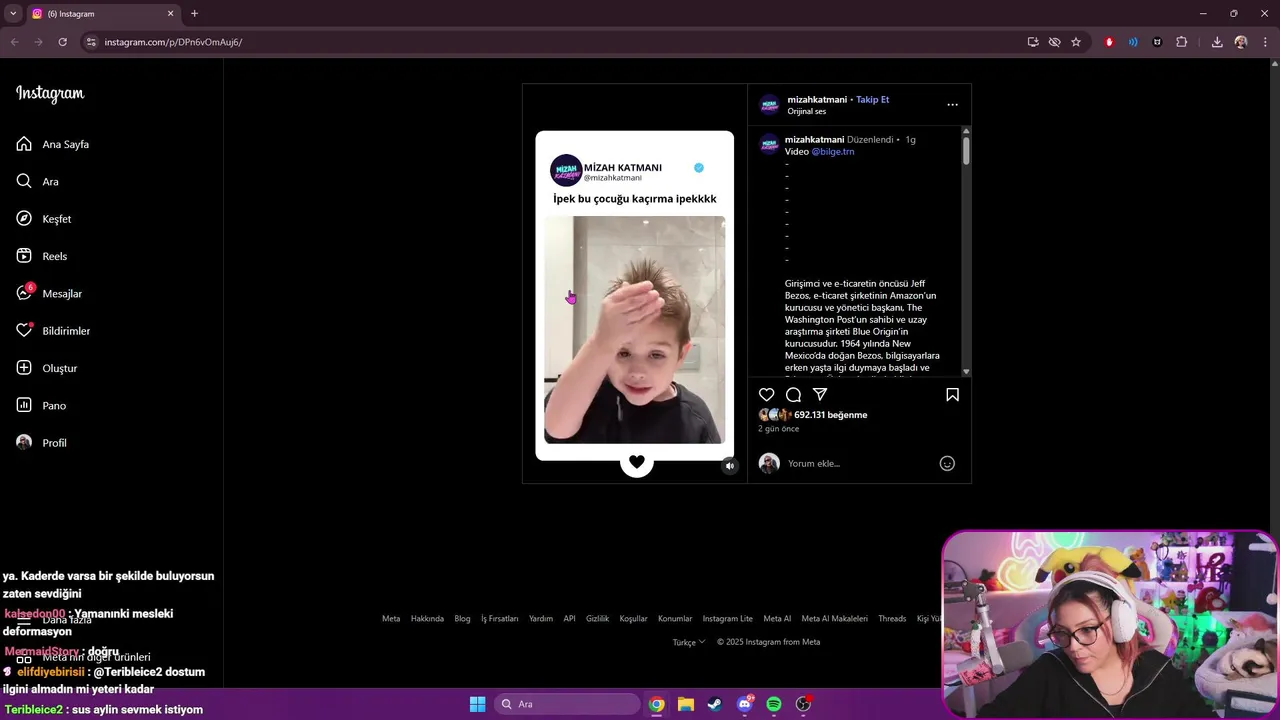This screenshot has height=720, width=1280.
Task: Open the mizahkatmani username in post header
Action: coord(817,100)
